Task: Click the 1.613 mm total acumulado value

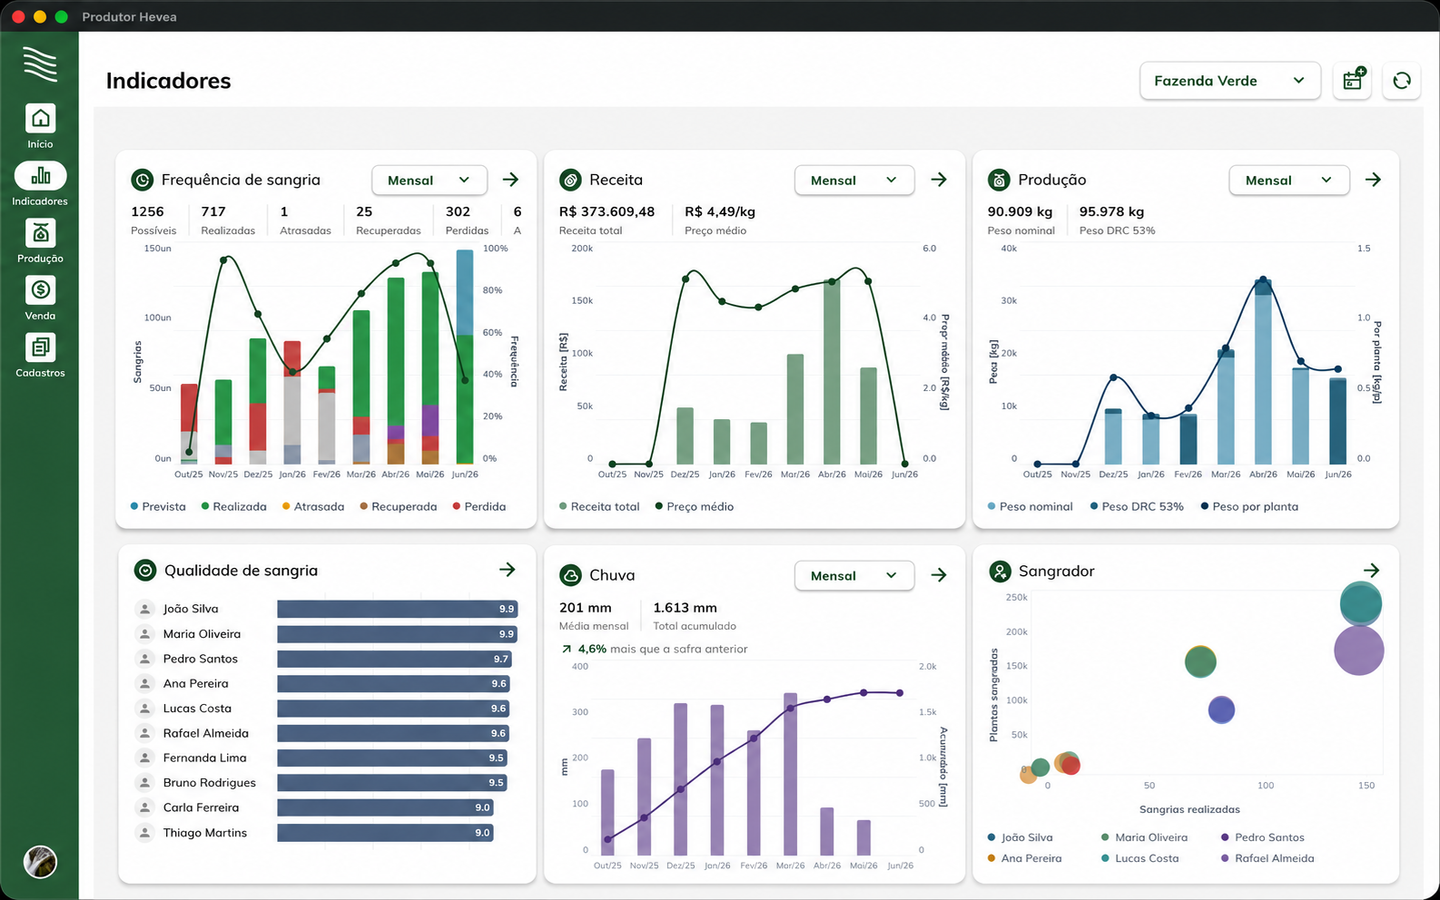Action: point(685,608)
